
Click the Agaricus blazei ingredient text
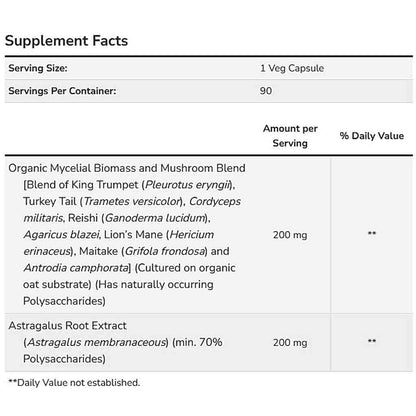point(61,235)
